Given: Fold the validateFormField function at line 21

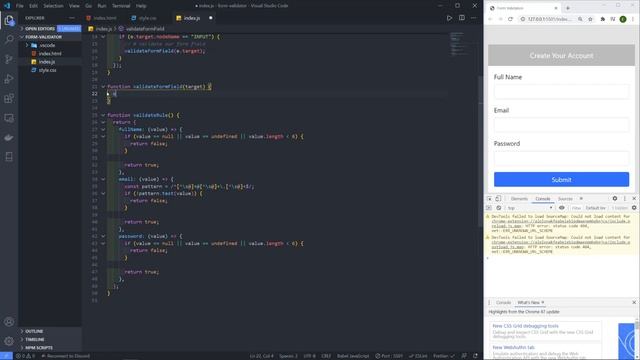Looking at the screenshot, I should 103,87.
